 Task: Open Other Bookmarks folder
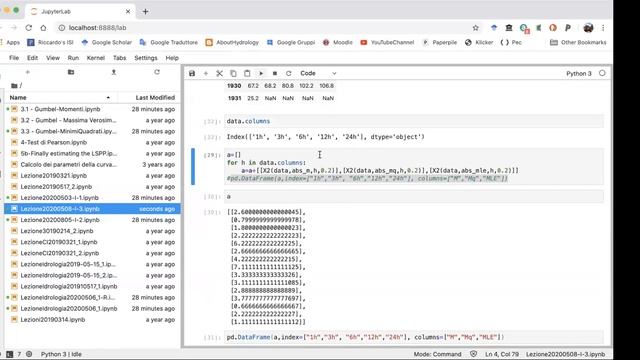coord(578,42)
